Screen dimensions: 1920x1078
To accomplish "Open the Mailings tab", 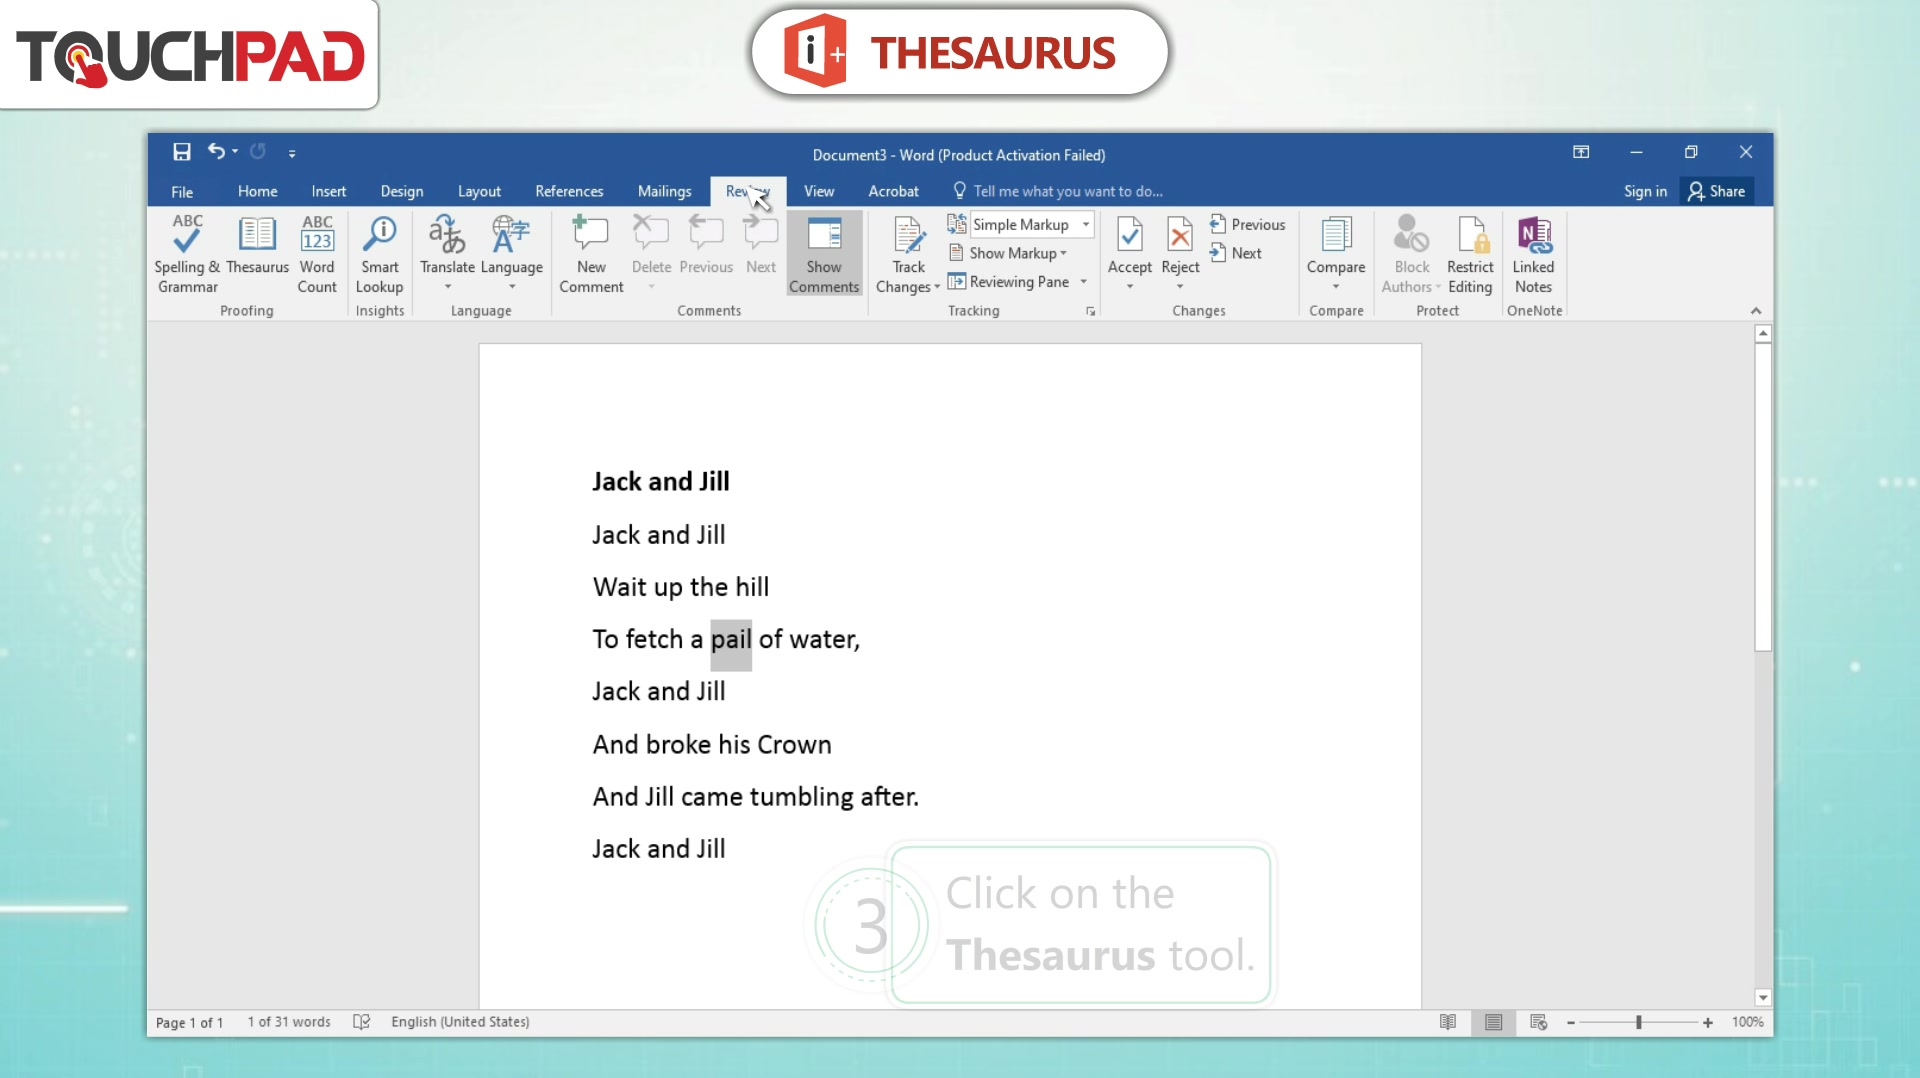I will [664, 191].
